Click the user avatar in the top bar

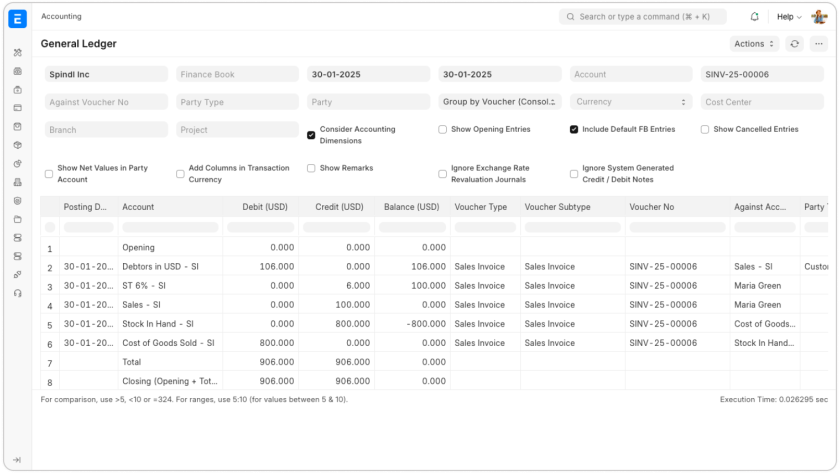(819, 17)
